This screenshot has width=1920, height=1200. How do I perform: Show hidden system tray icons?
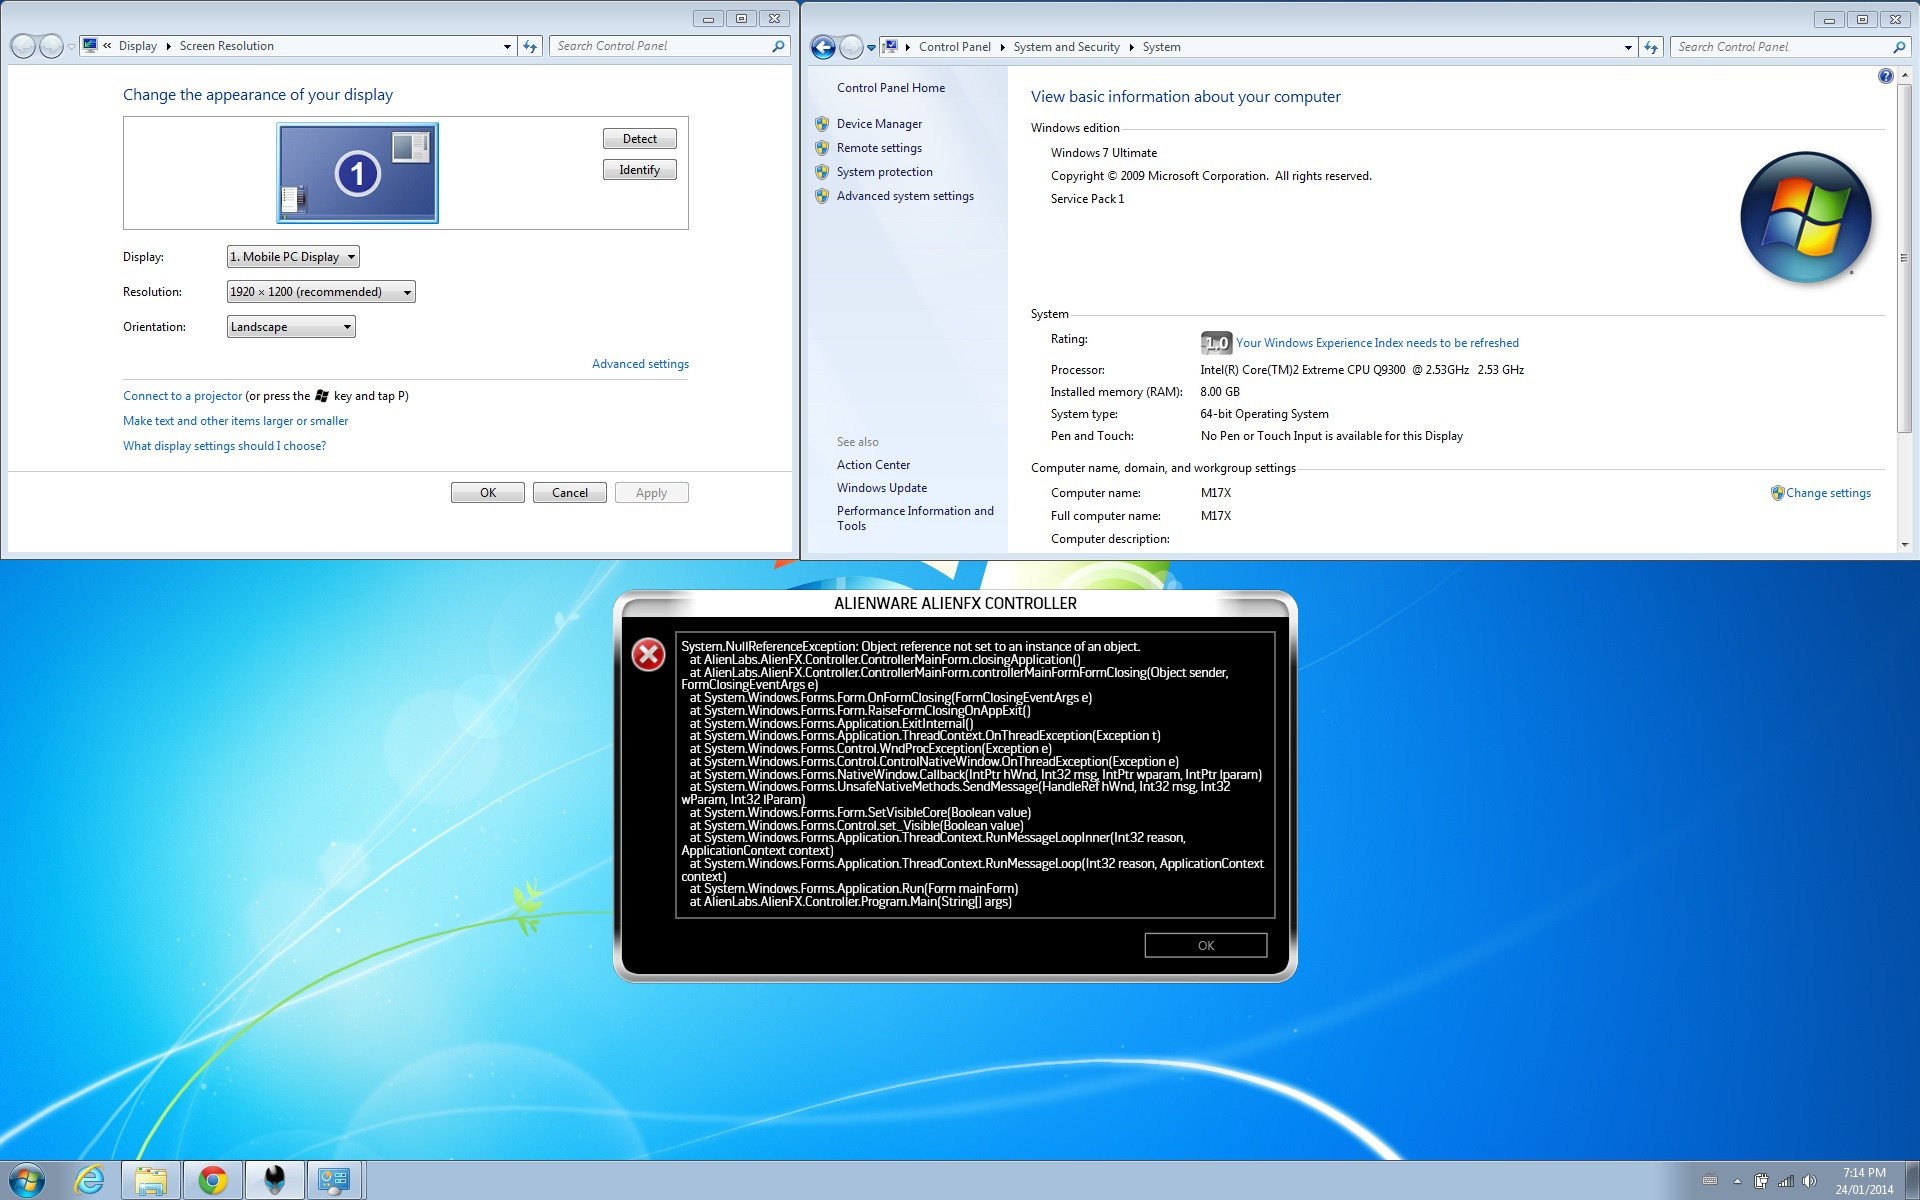(x=1737, y=1181)
